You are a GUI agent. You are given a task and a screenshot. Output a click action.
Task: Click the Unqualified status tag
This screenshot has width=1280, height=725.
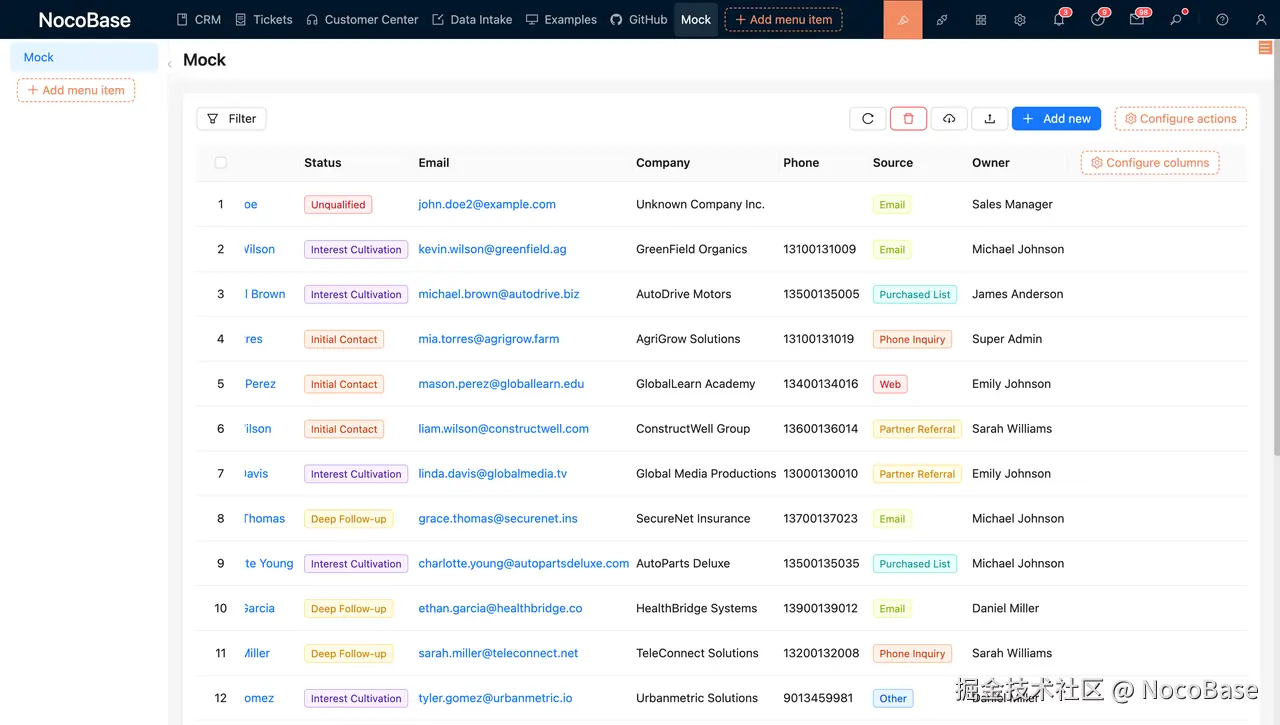click(338, 204)
